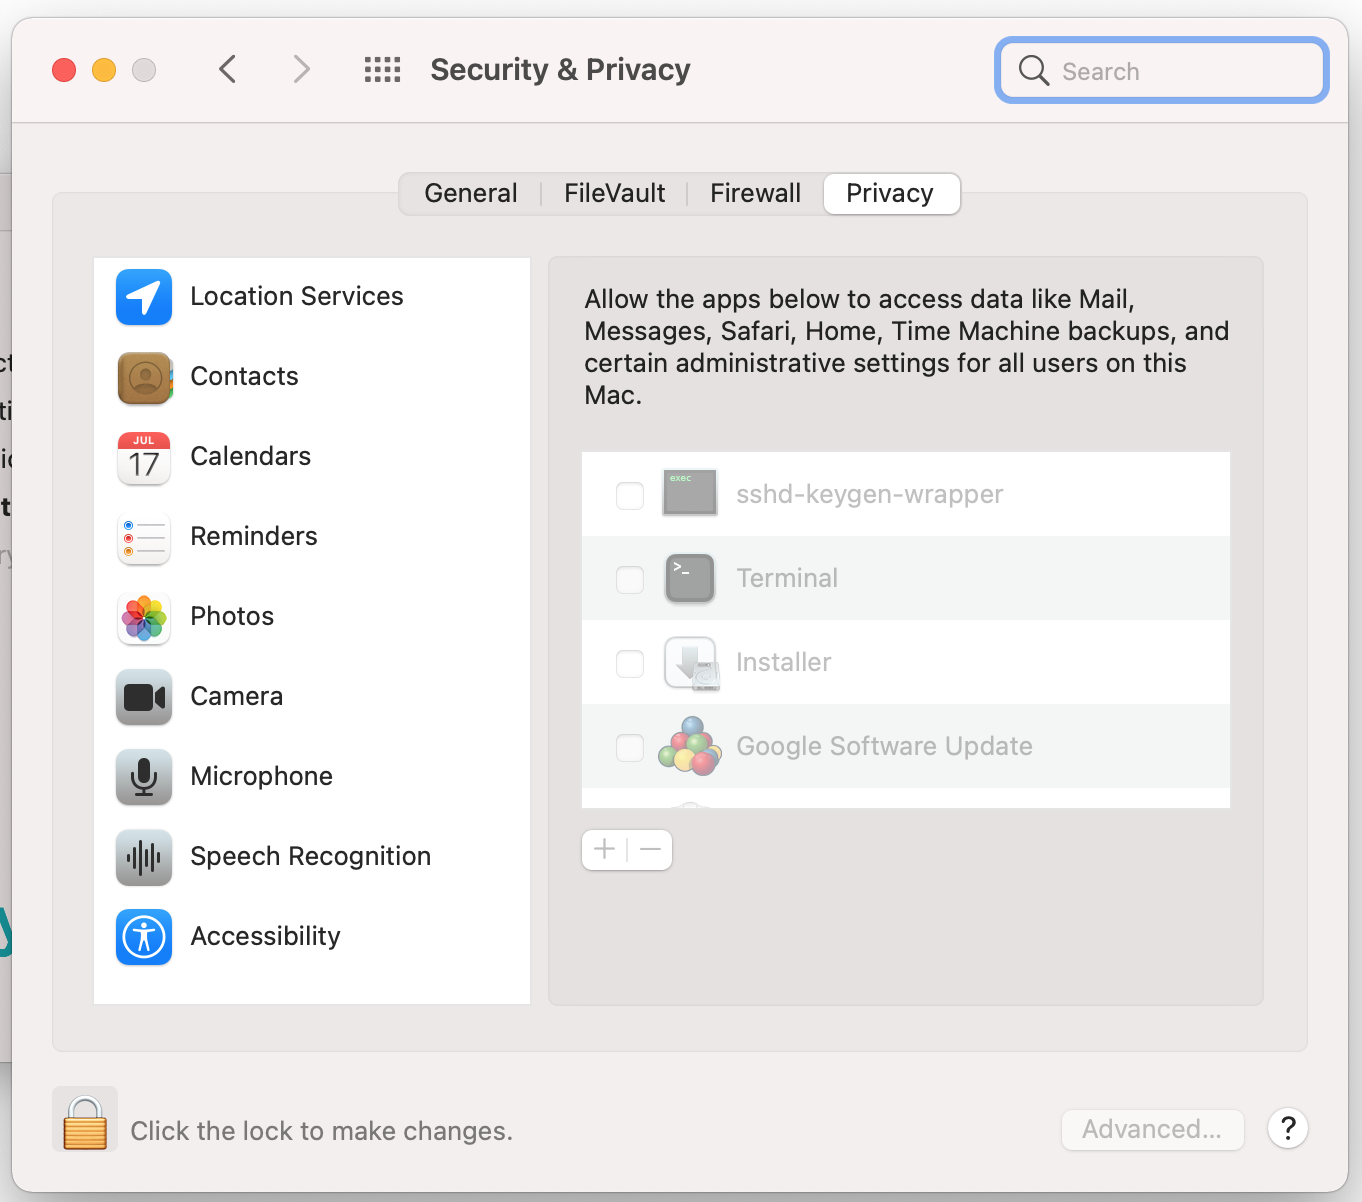The width and height of the screenshot is (1362, 1202).
Task: Enable the sshd-keygen-wrapper checkbox
Action: tap(630, 495)
